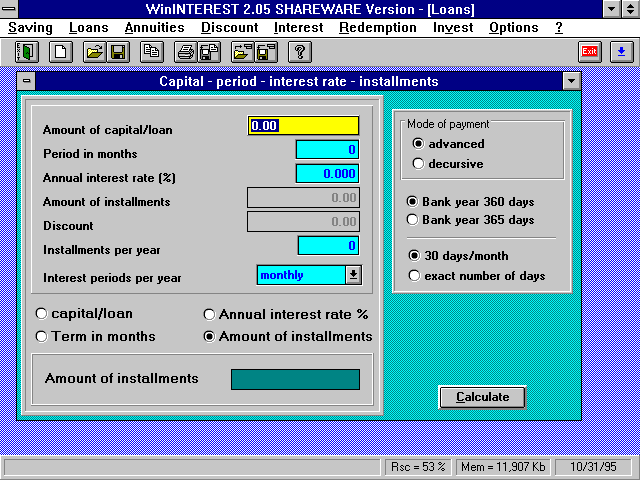This screenshot has height=480, width=640.
Task: Click the new blank document icon
Action: [x=60, y=51]
